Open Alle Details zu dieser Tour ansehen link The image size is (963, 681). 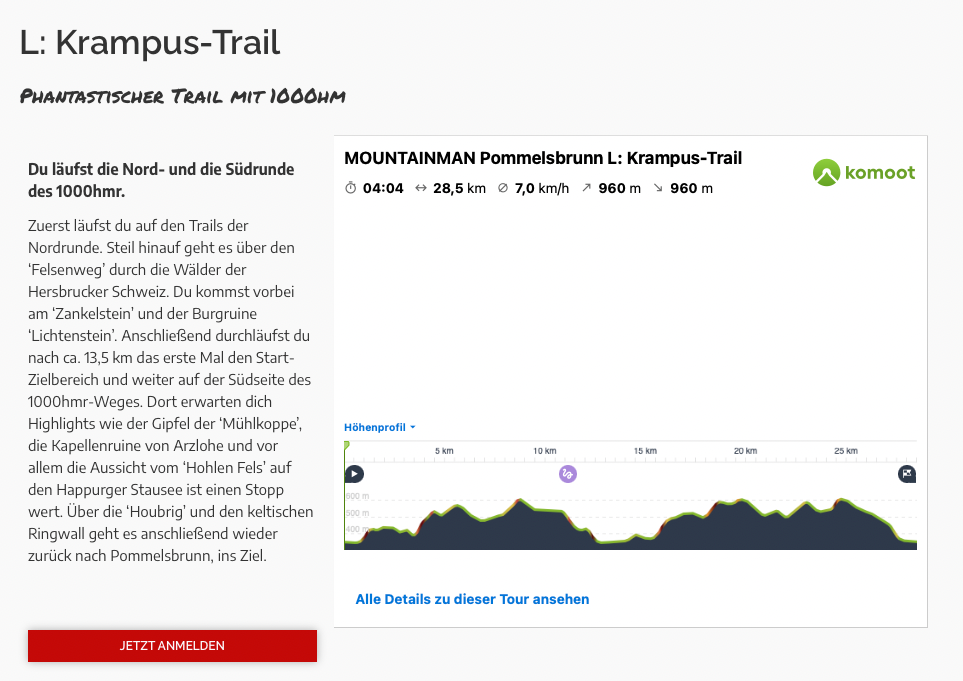(472, 599)
